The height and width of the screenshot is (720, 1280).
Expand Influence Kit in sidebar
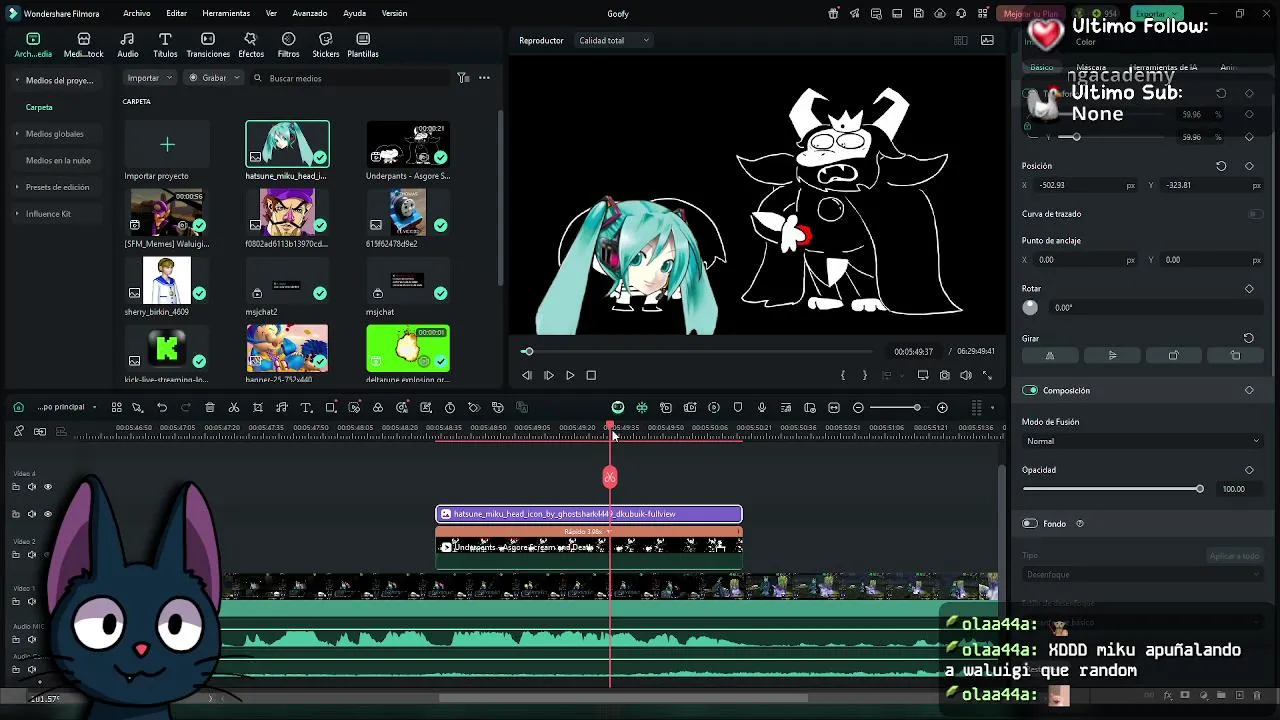point(17,214)
